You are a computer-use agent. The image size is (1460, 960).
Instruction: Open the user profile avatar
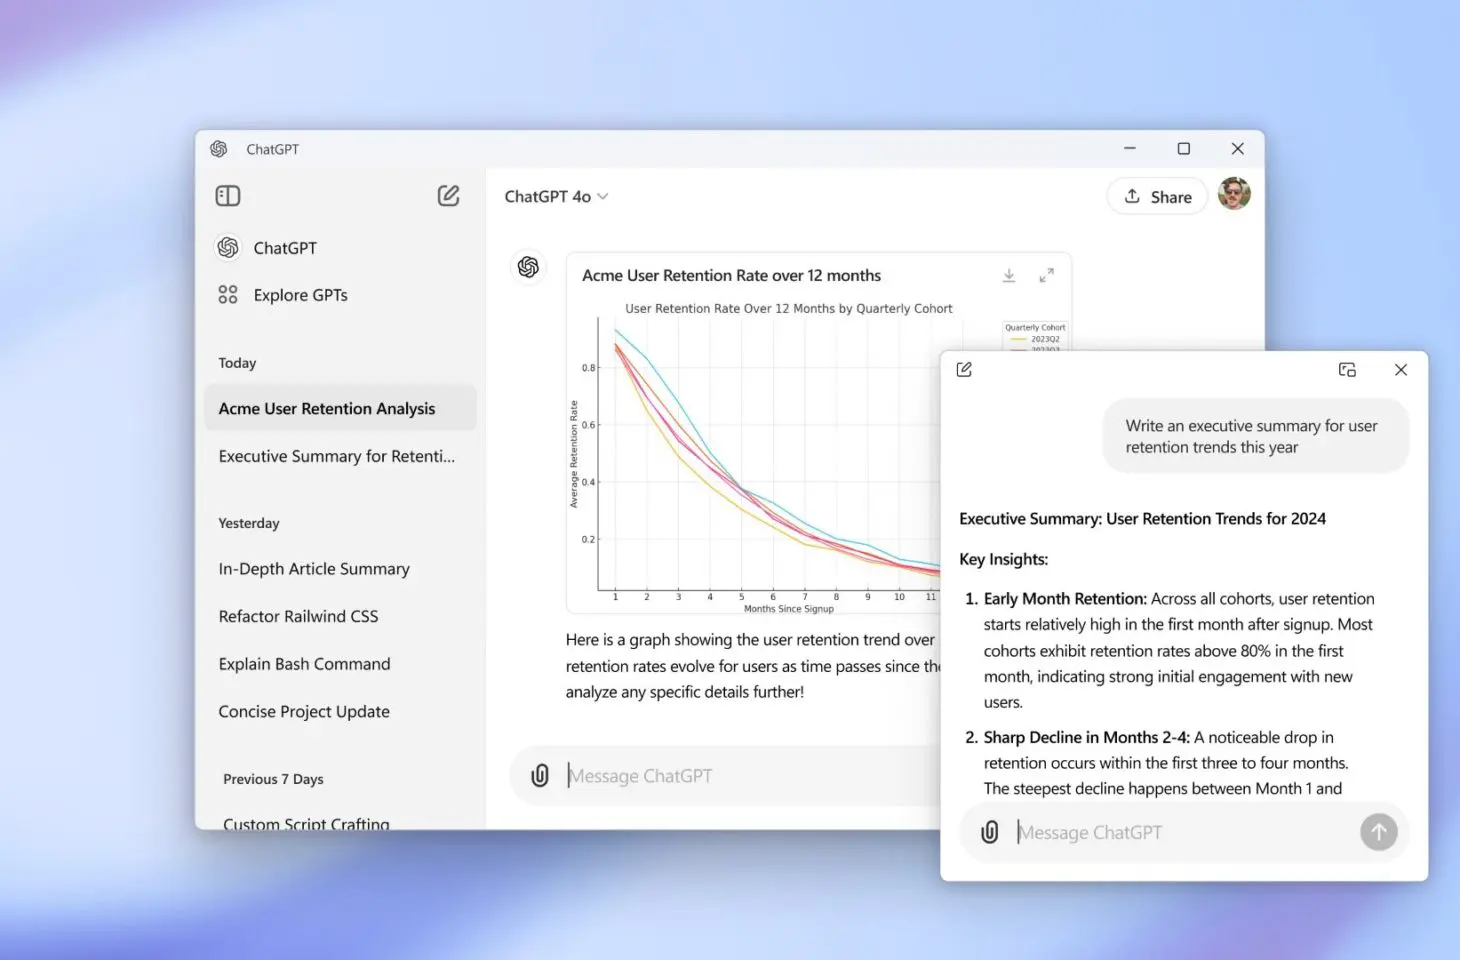[x=1234, y=194]
